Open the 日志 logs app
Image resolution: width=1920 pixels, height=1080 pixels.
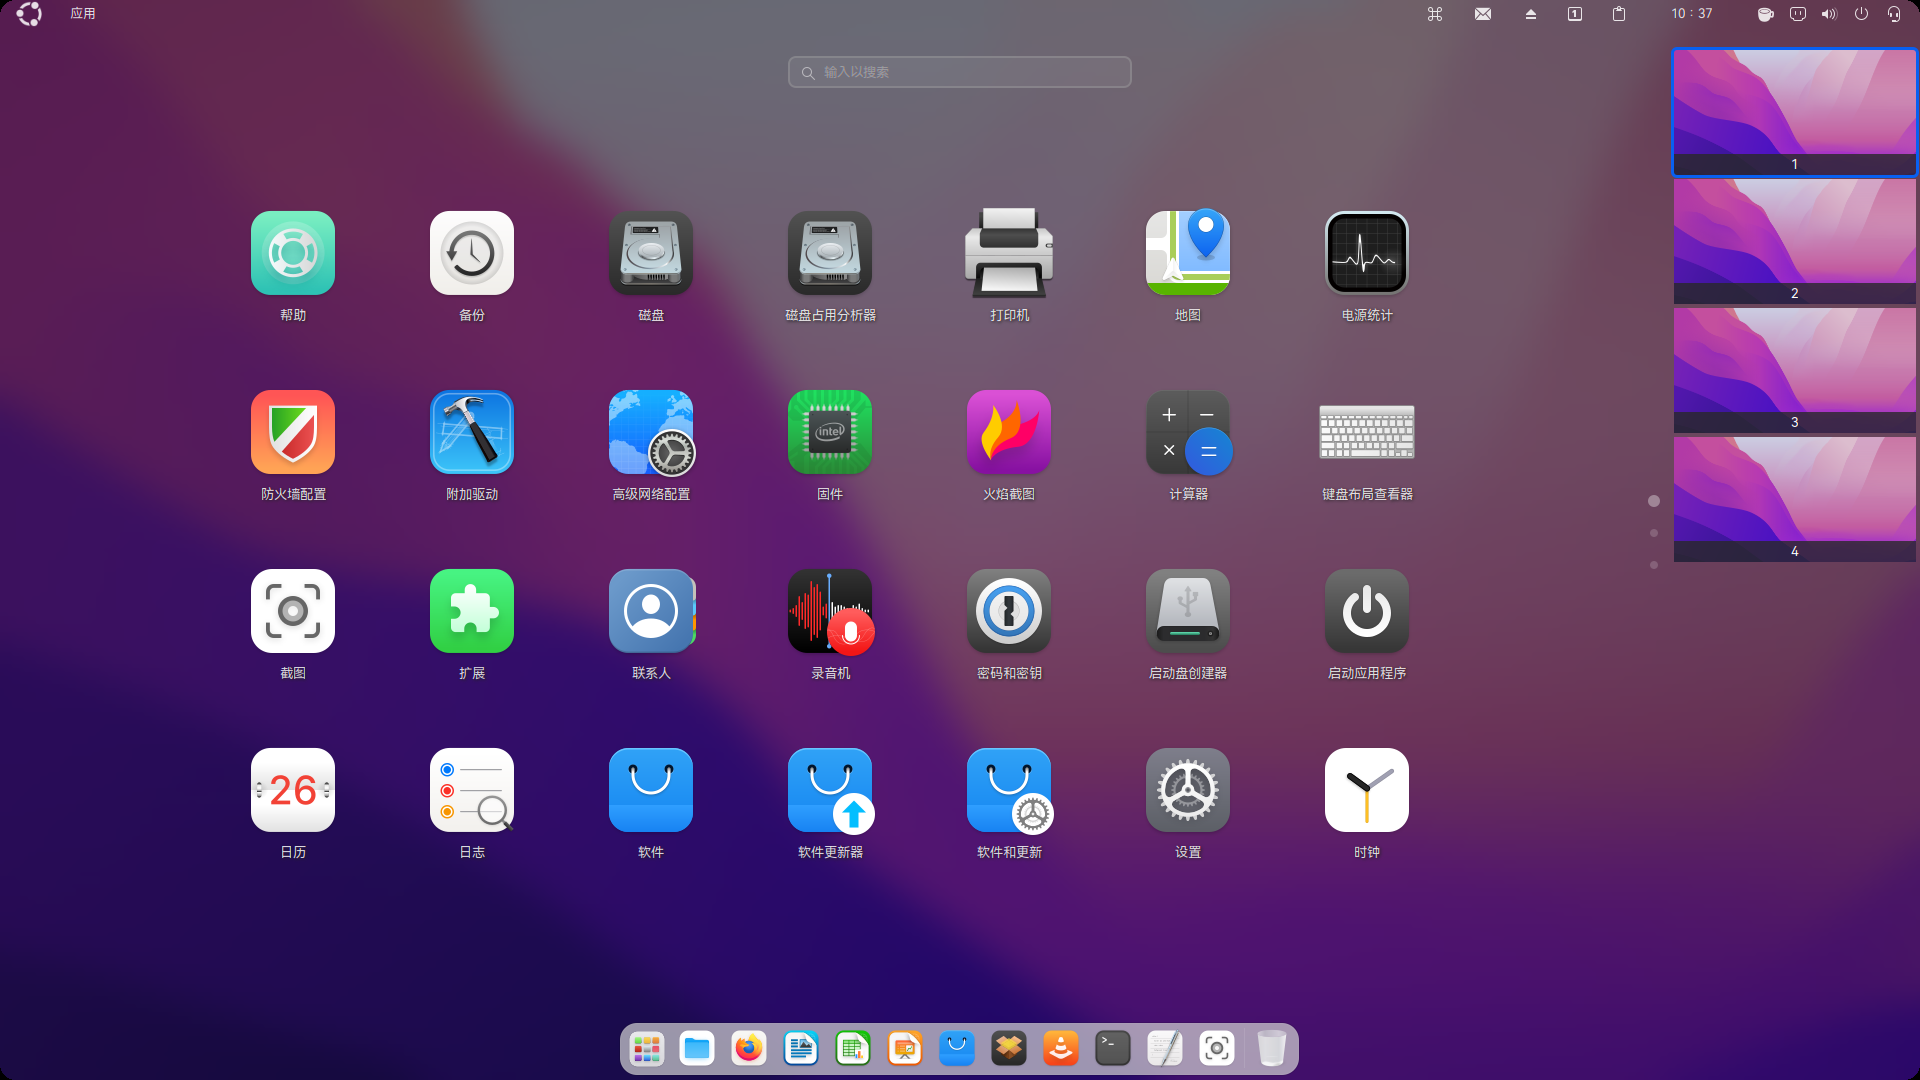click(x=472, y=790)
